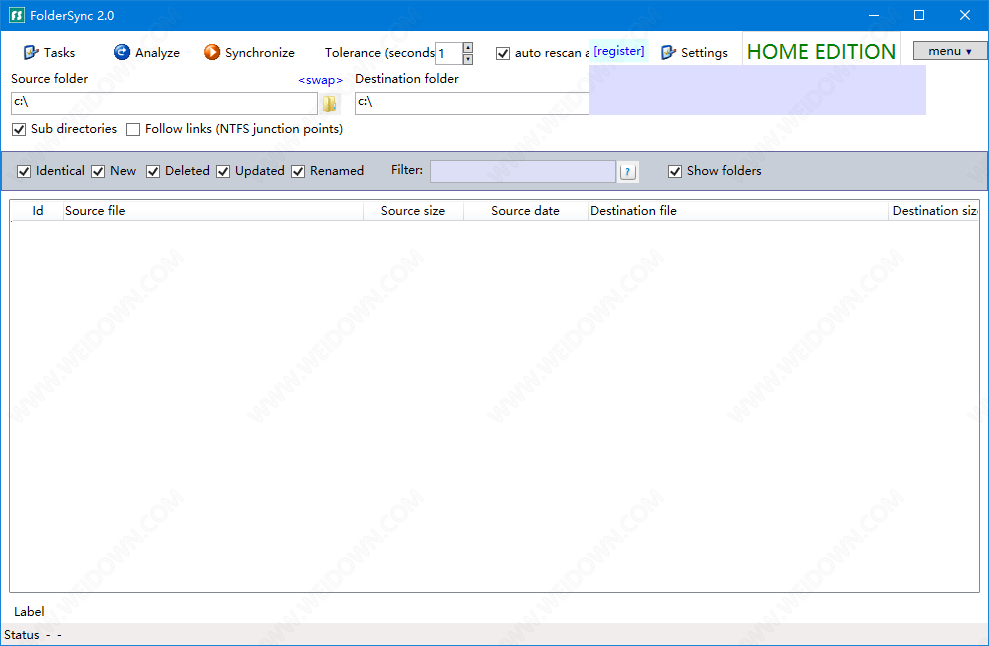Browse for source folder using folder icon
Image resolution: width=989 pixels, height=646 pixels.
pyautogui.click(x=329, y=103)
